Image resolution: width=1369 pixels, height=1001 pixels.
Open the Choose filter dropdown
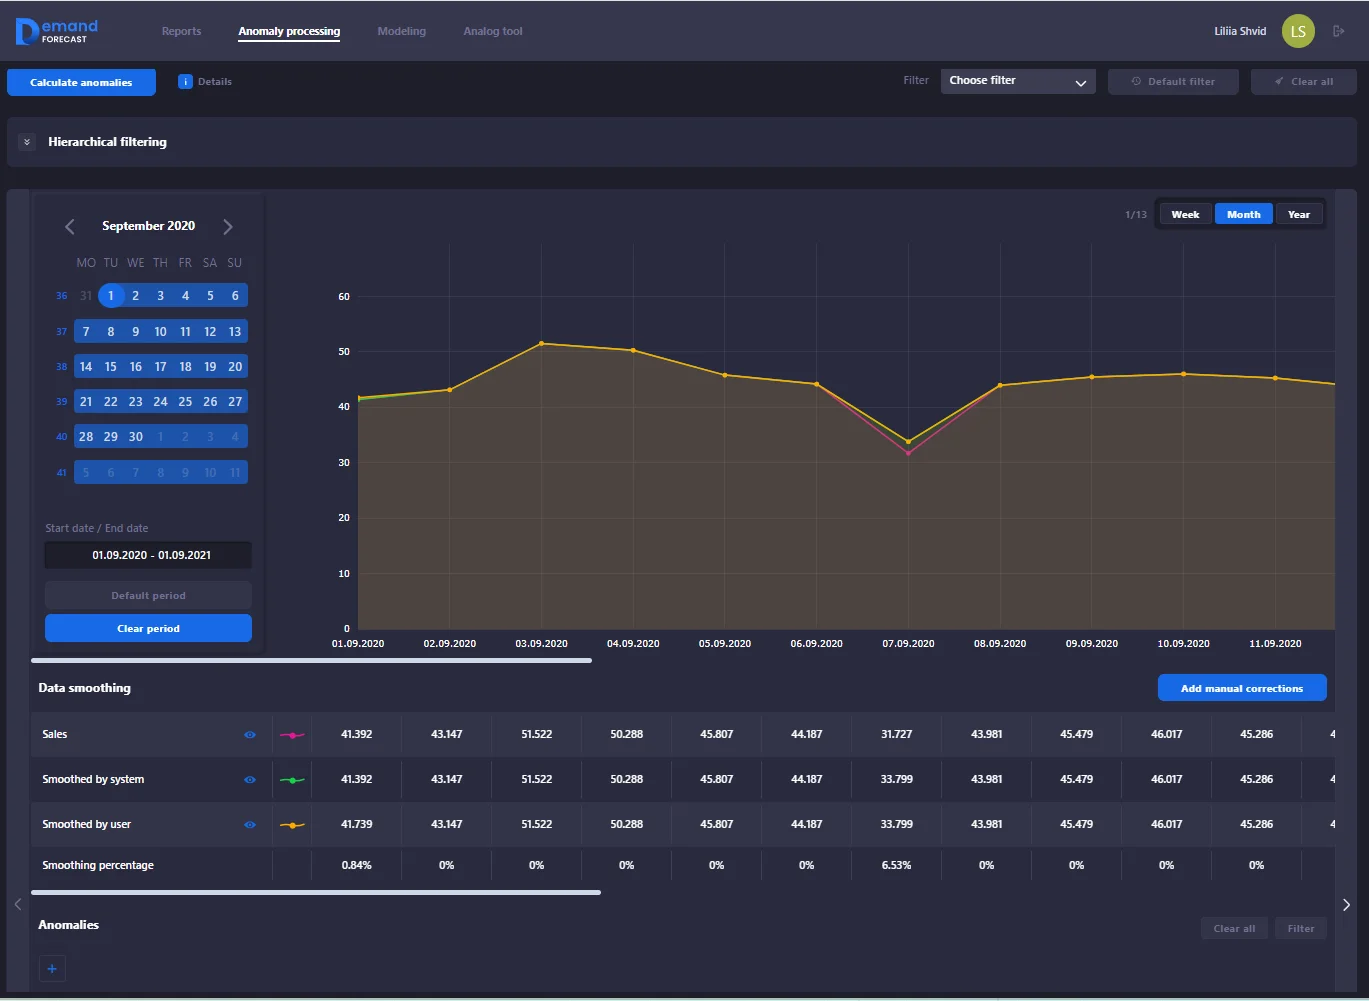pyautogui.click(x=1017, y=82)
